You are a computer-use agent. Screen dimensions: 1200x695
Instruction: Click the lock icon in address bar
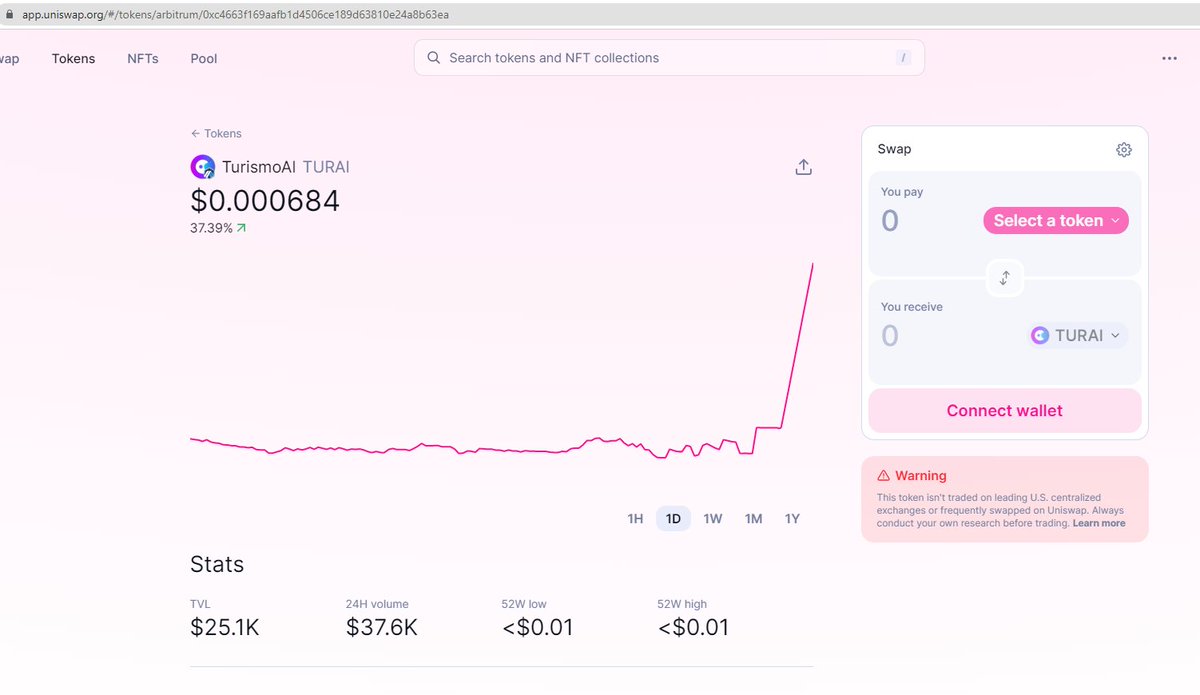tap(10, 15)
